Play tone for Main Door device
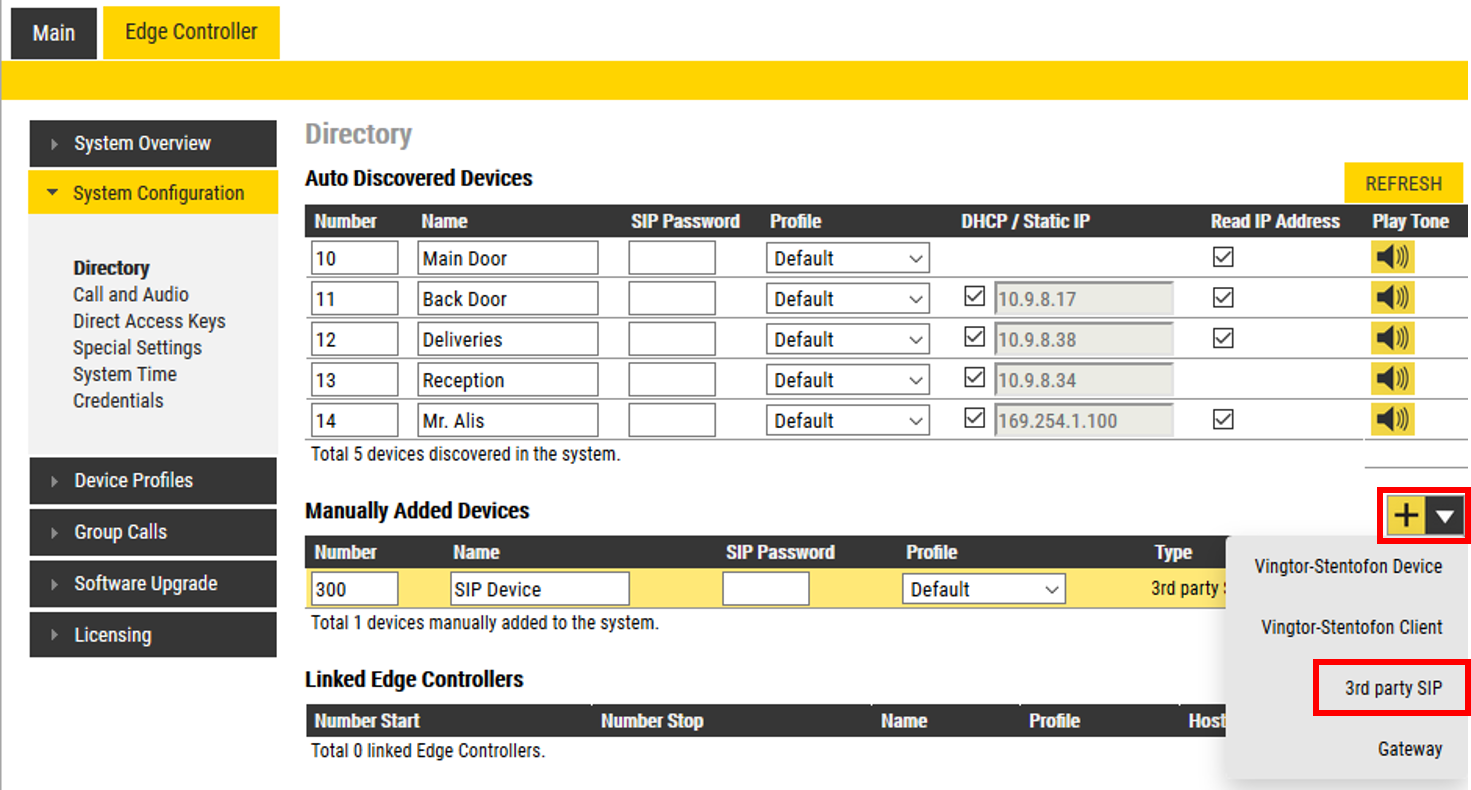1471x790 pixels. 1392,258
